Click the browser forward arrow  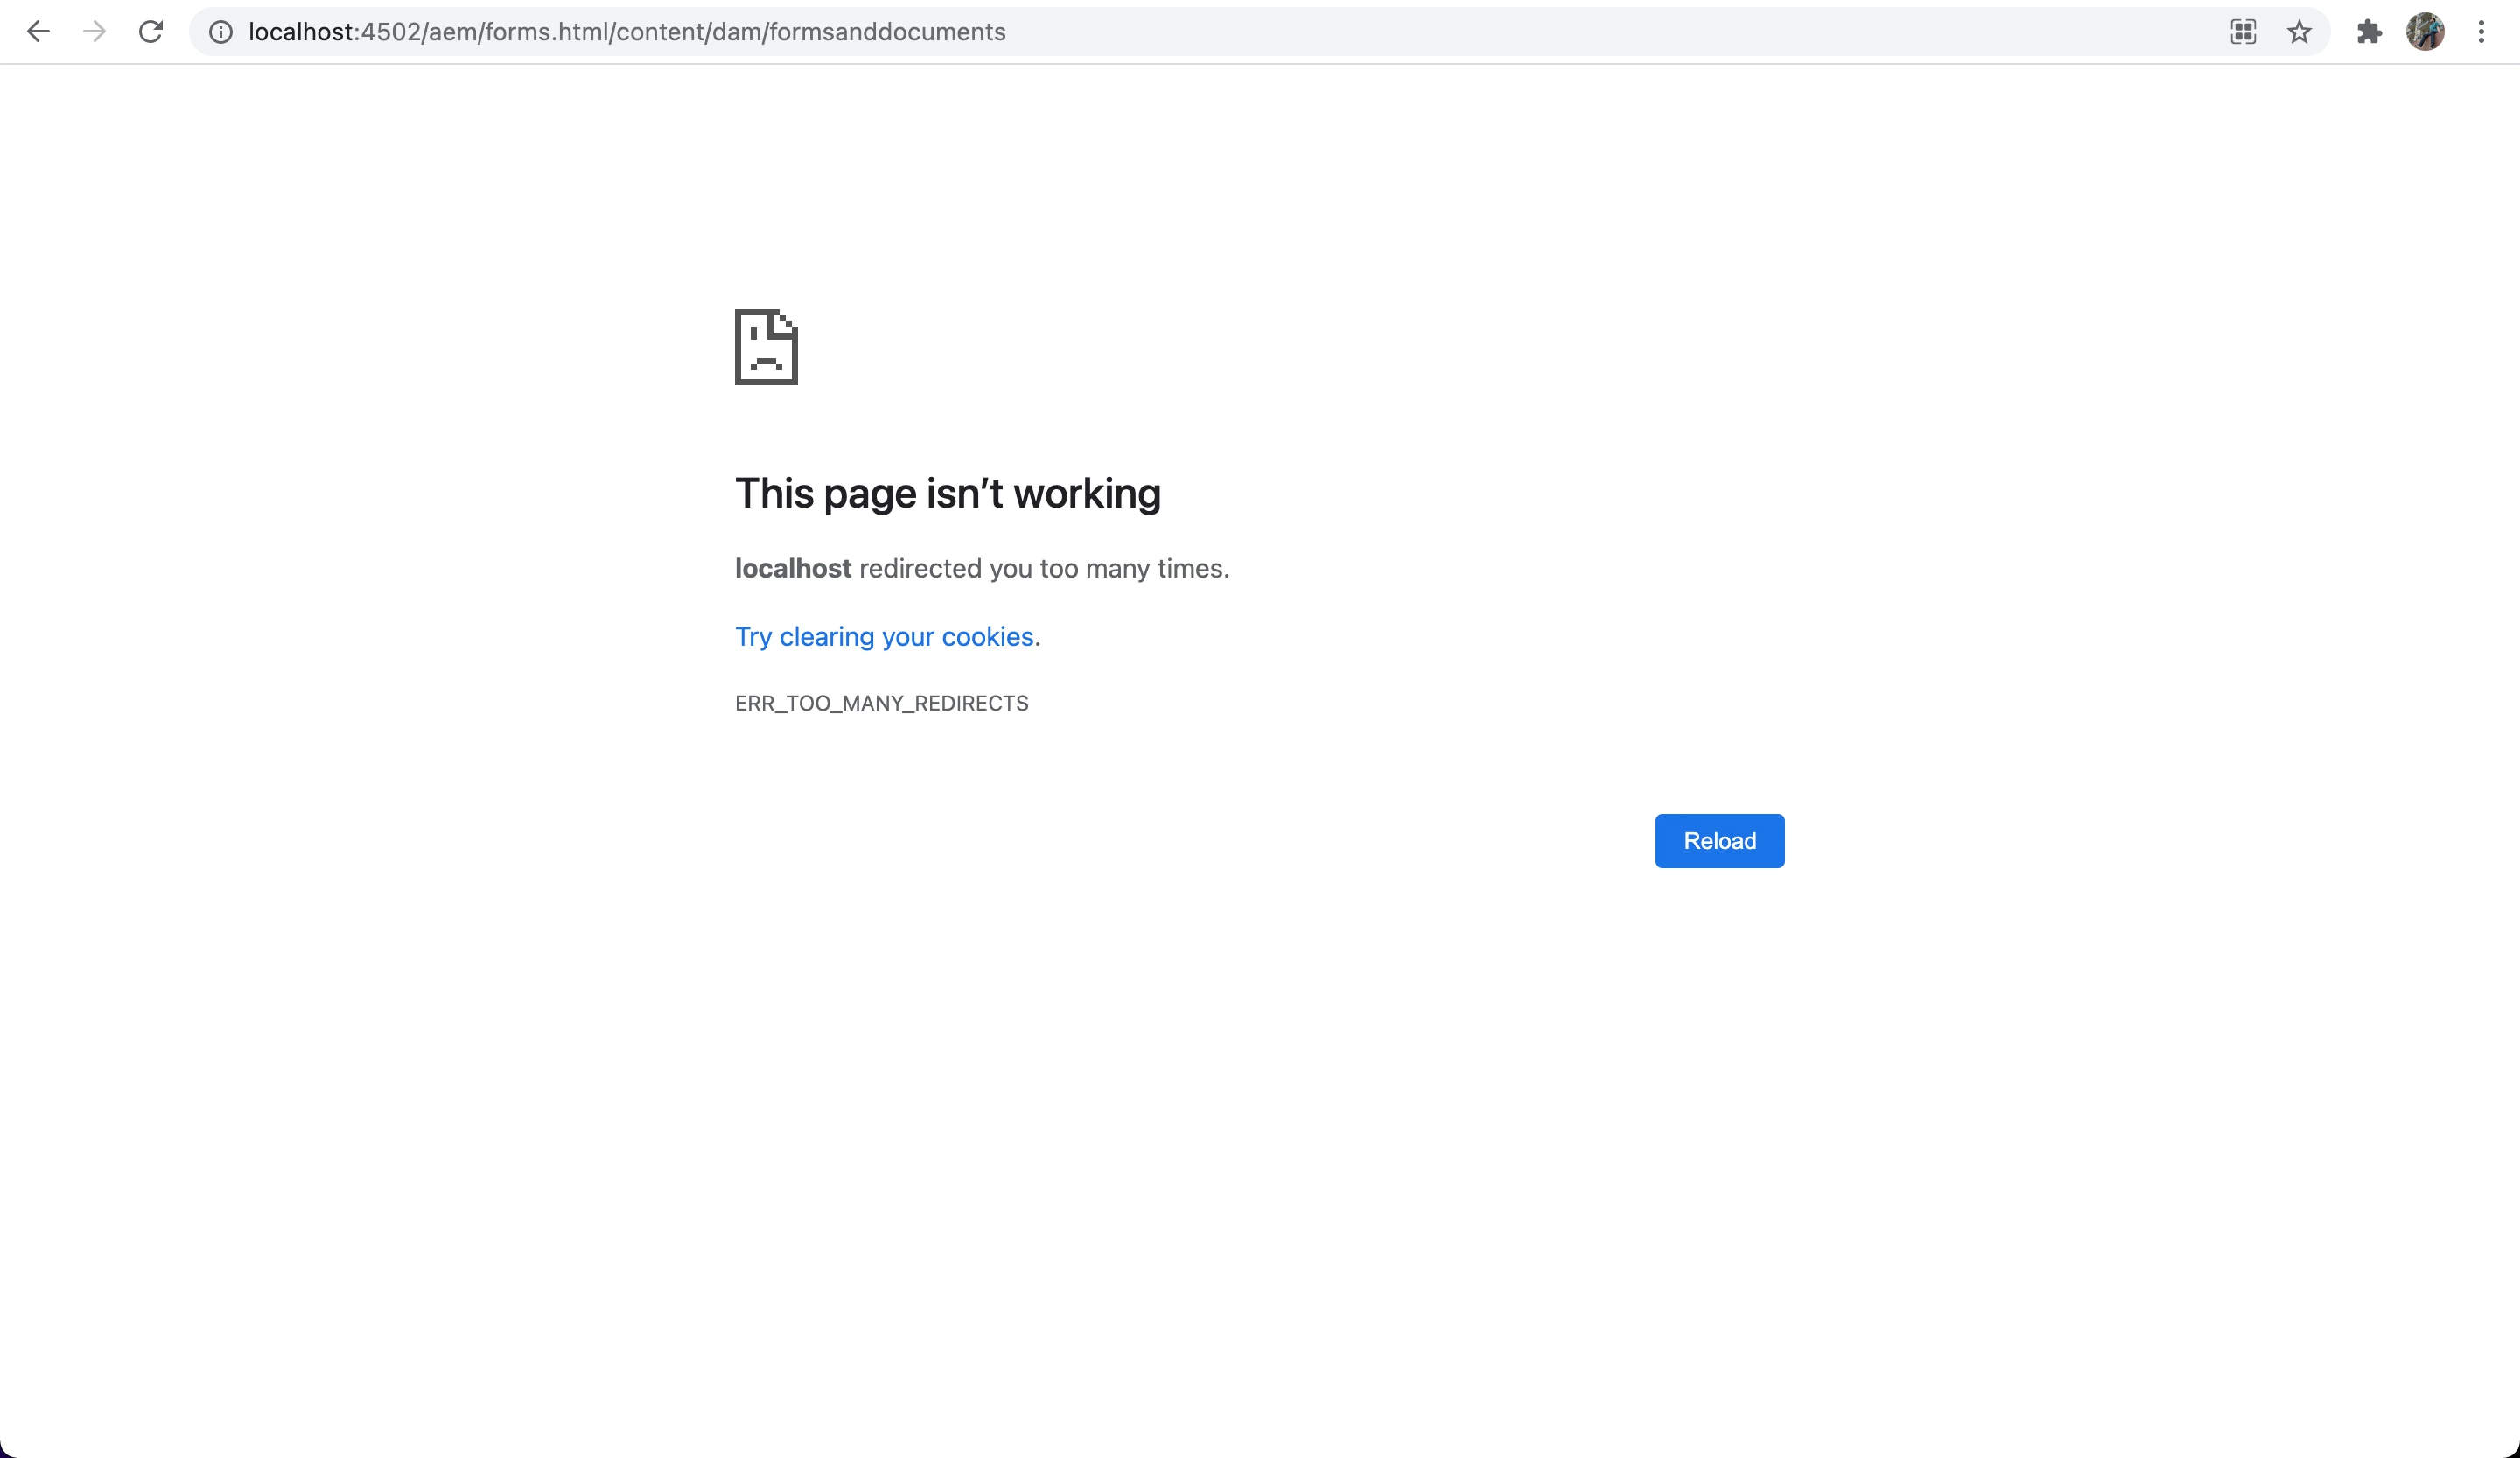tap(94, 32)
